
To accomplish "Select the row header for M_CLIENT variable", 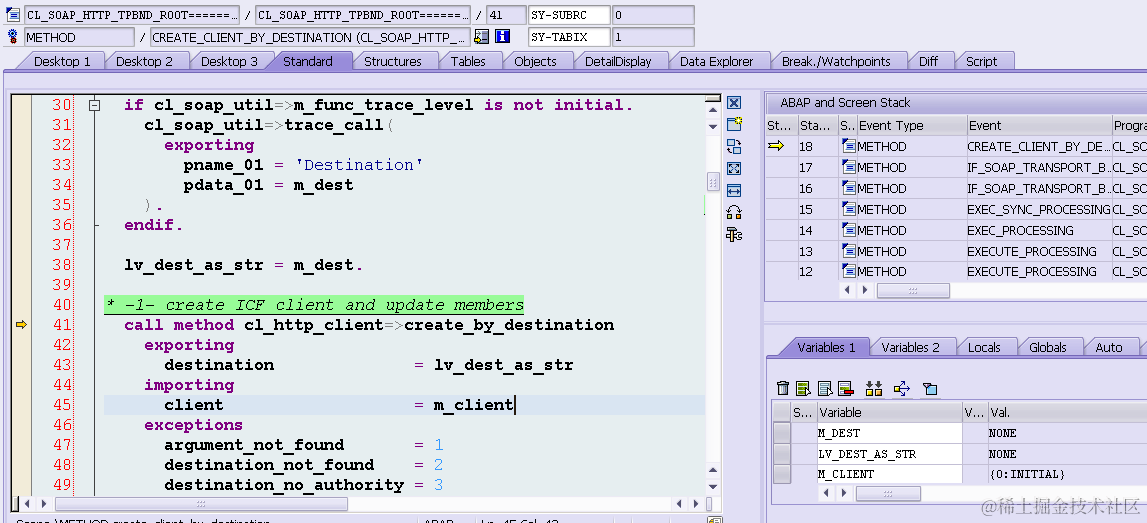I will coord(782,474).
